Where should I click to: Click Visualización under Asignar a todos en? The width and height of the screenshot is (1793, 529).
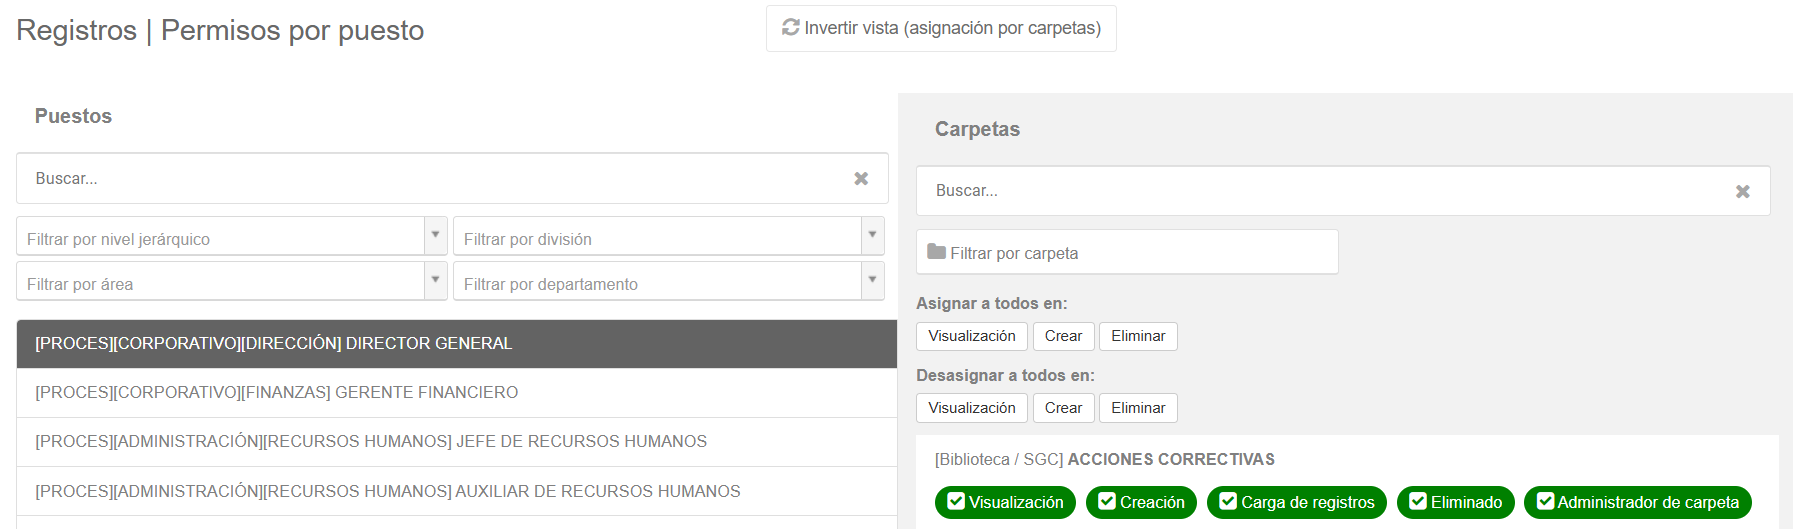[972, 336]
